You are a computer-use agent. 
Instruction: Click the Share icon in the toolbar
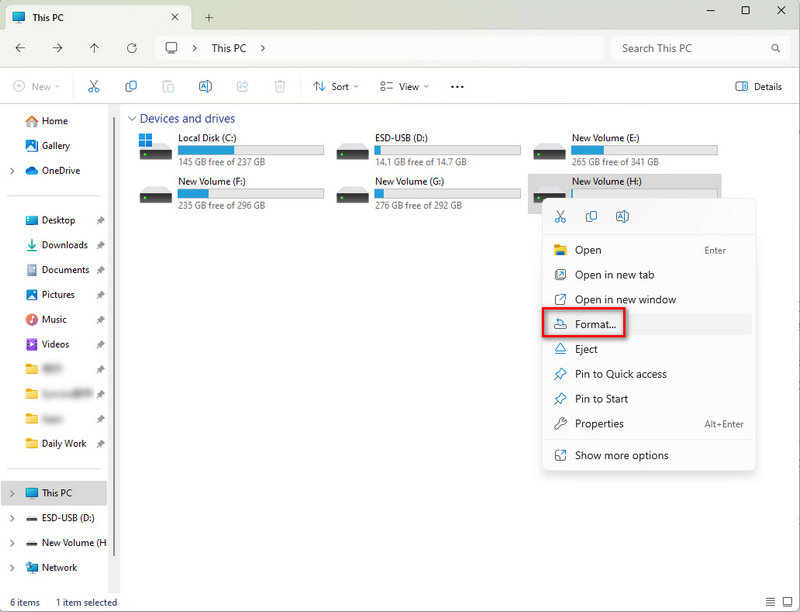[x=242, y=87]
